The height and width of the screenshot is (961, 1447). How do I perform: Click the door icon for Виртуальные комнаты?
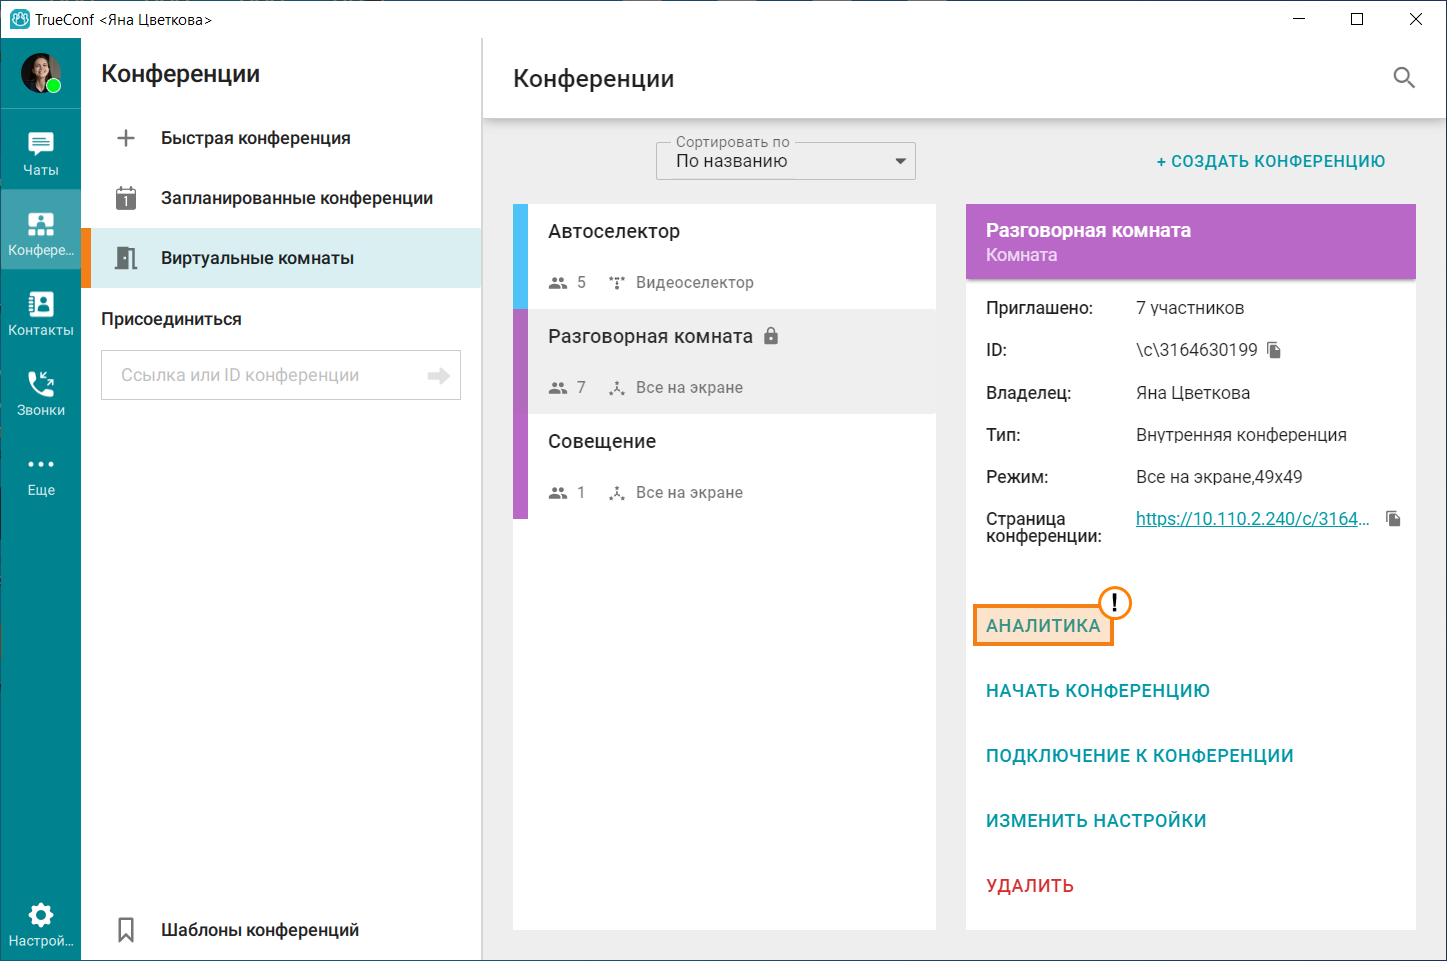126,258
